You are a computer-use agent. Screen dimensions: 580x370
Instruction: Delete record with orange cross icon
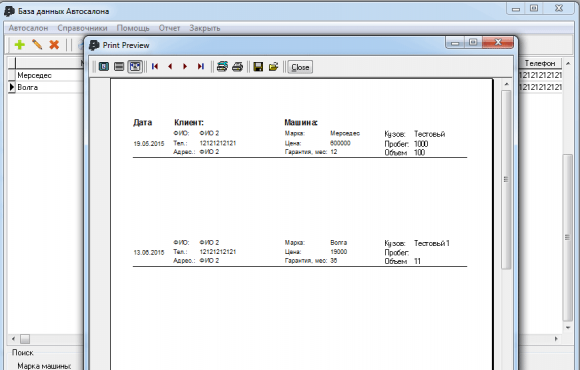tap(54, 45)
